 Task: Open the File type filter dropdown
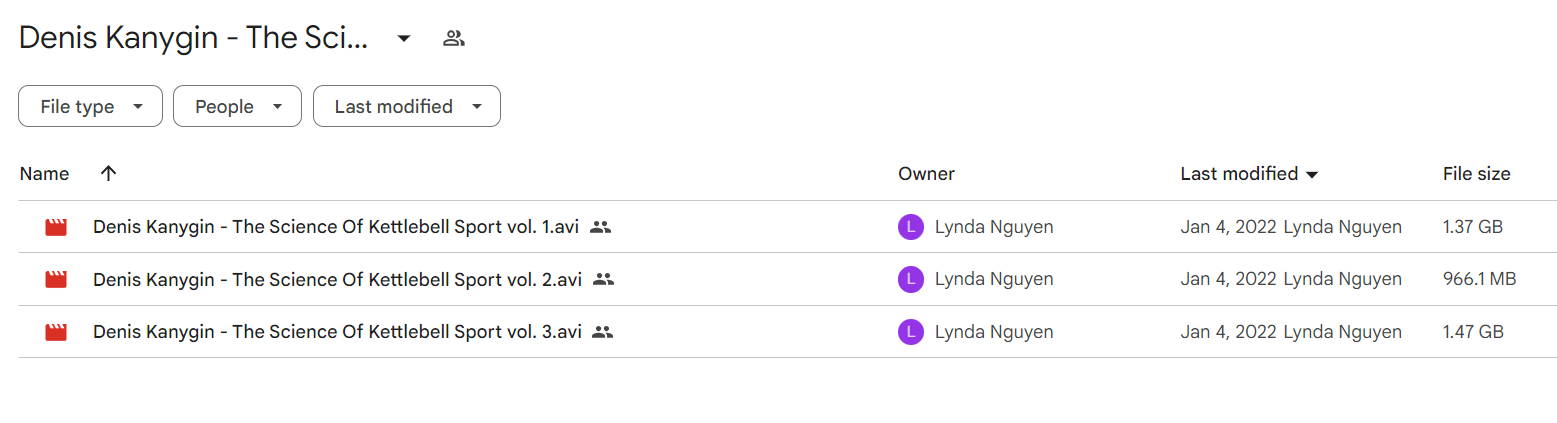(x=90, y=106)
